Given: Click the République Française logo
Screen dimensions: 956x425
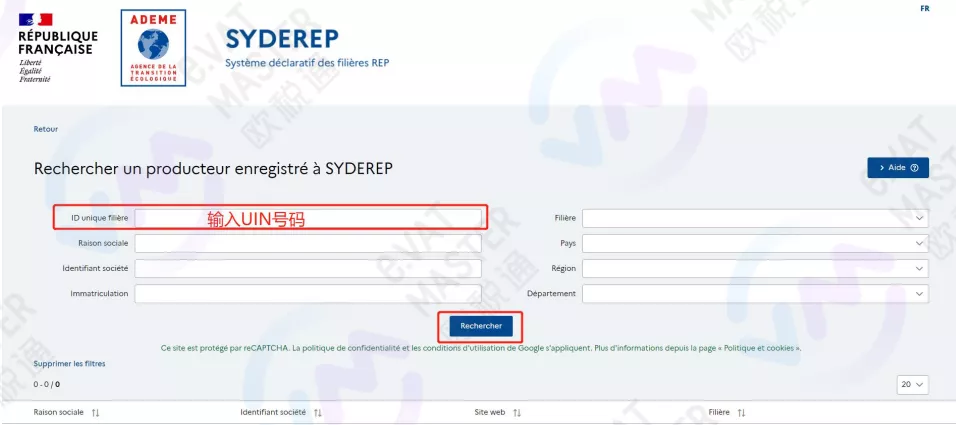Looking at the screenshot, I should coord(58,48).
